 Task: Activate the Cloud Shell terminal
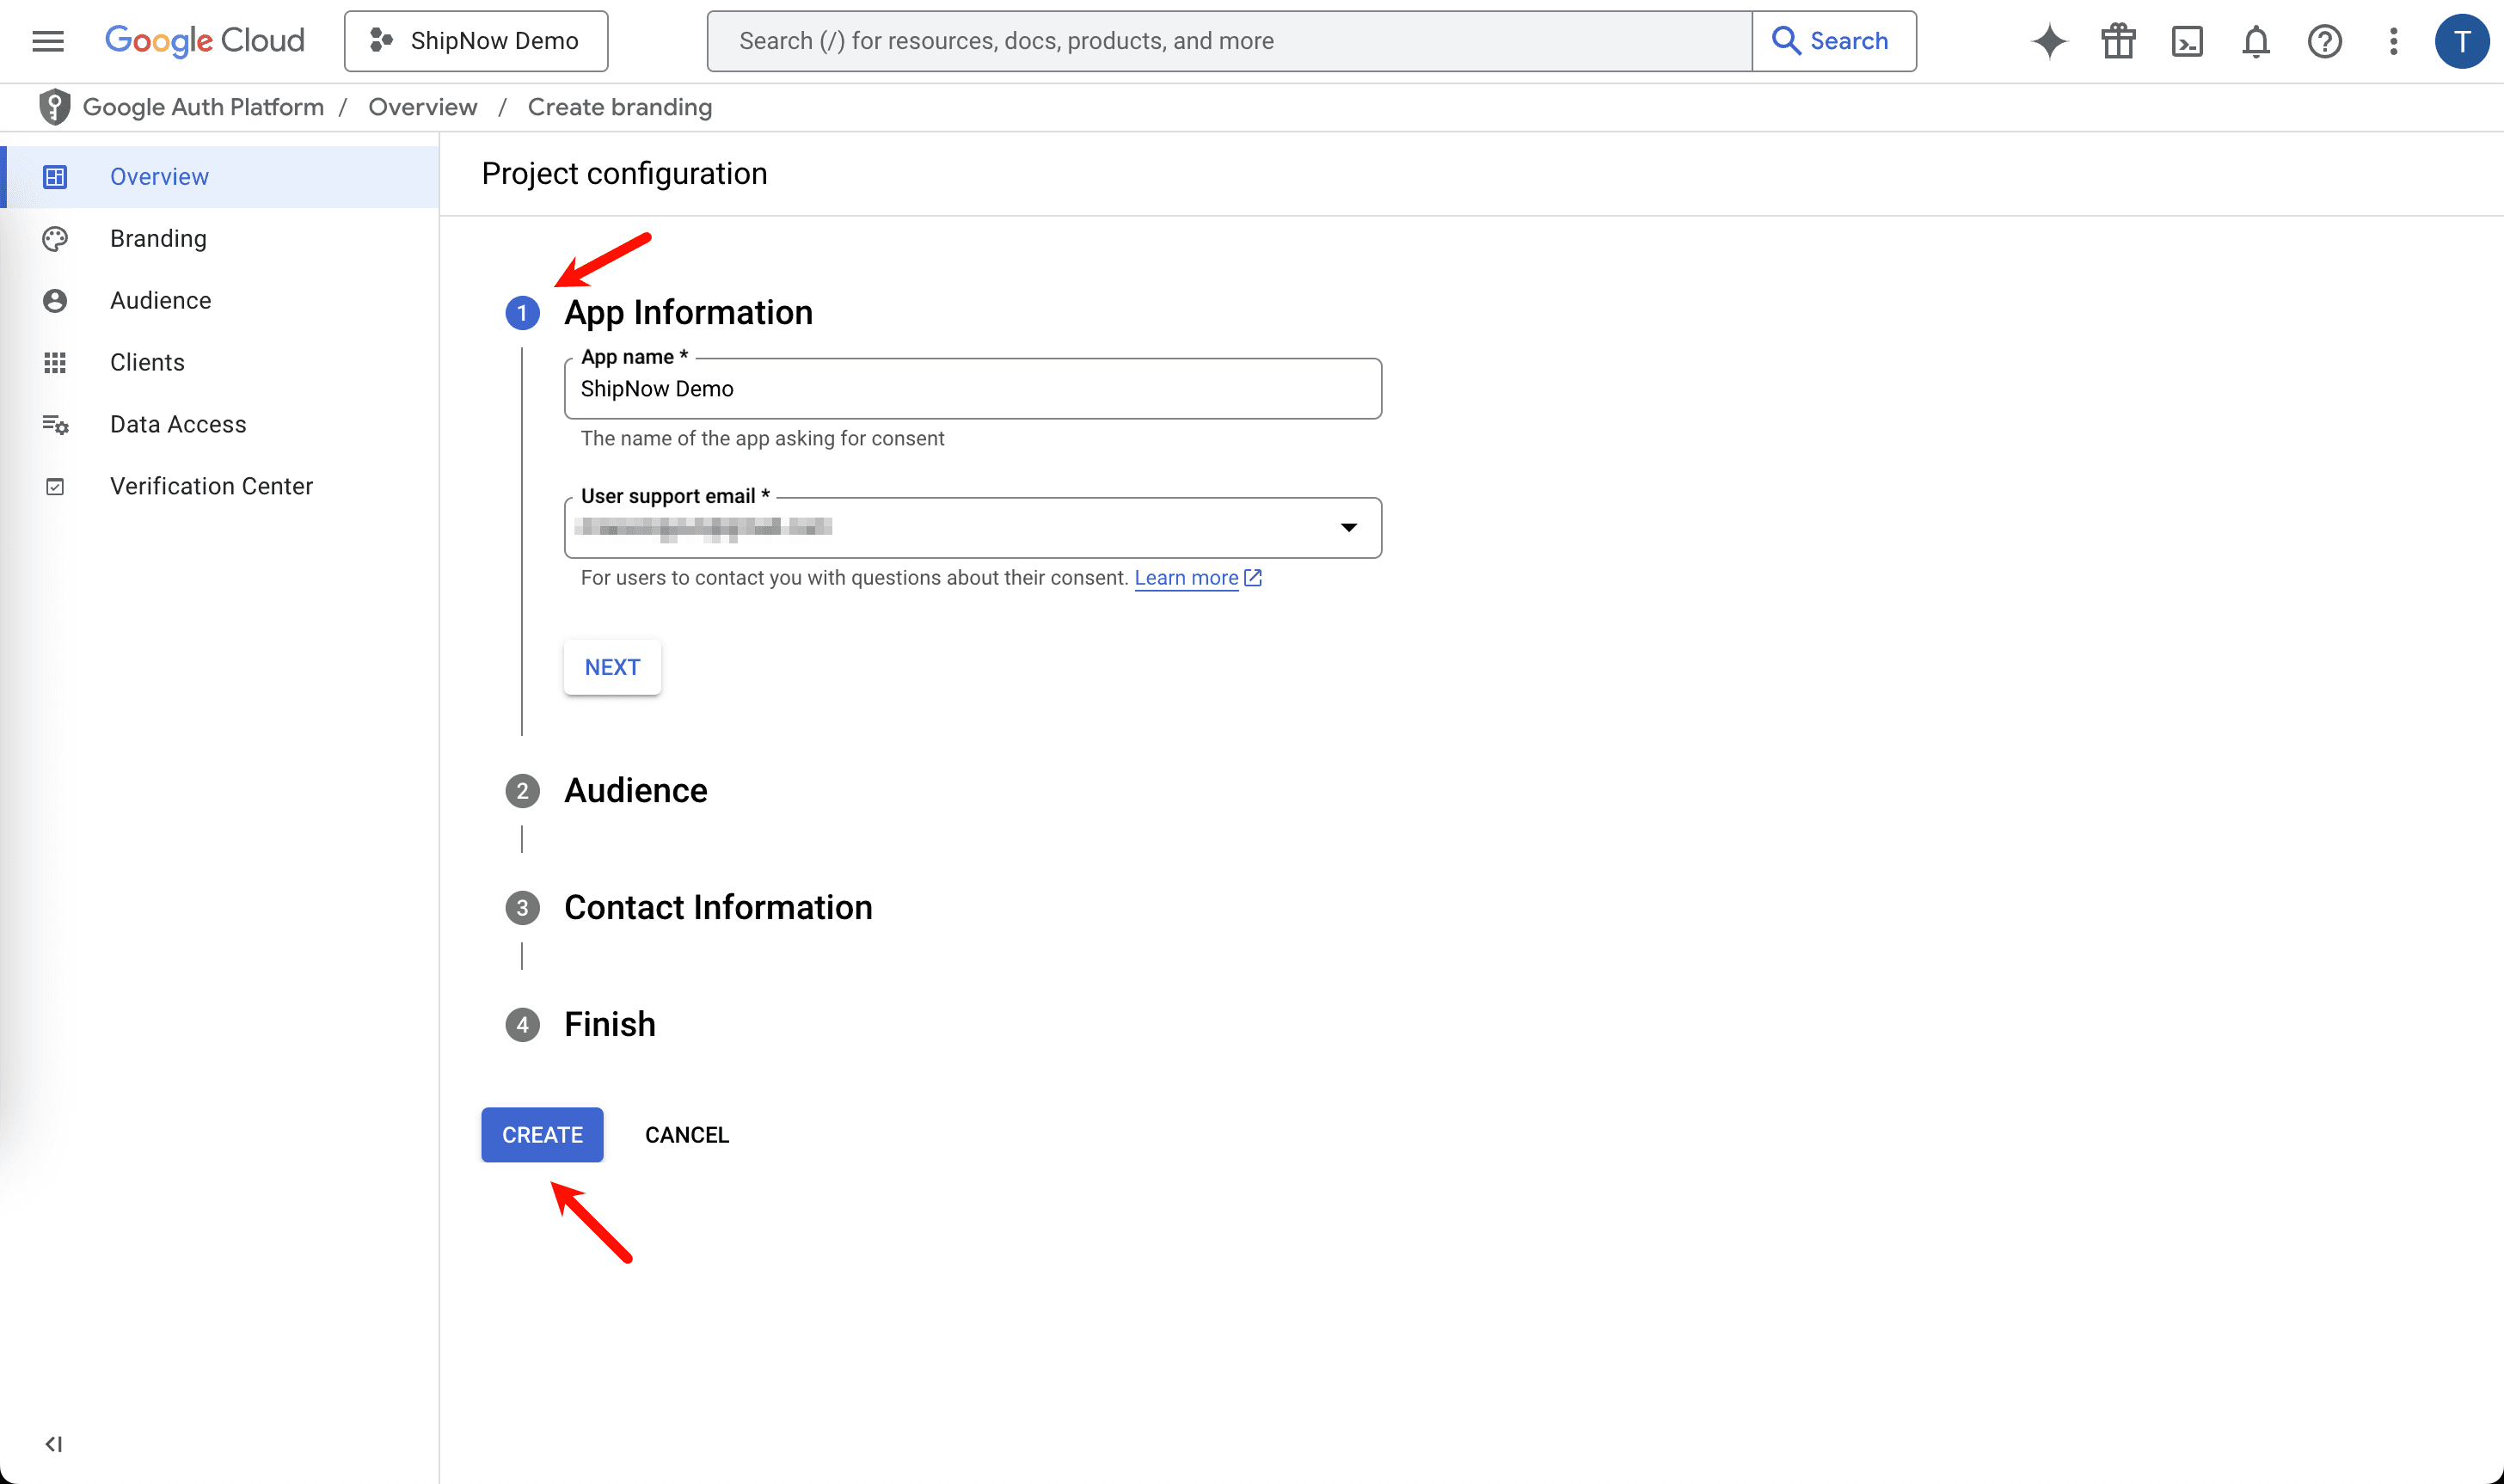(x=2187, y=41)
